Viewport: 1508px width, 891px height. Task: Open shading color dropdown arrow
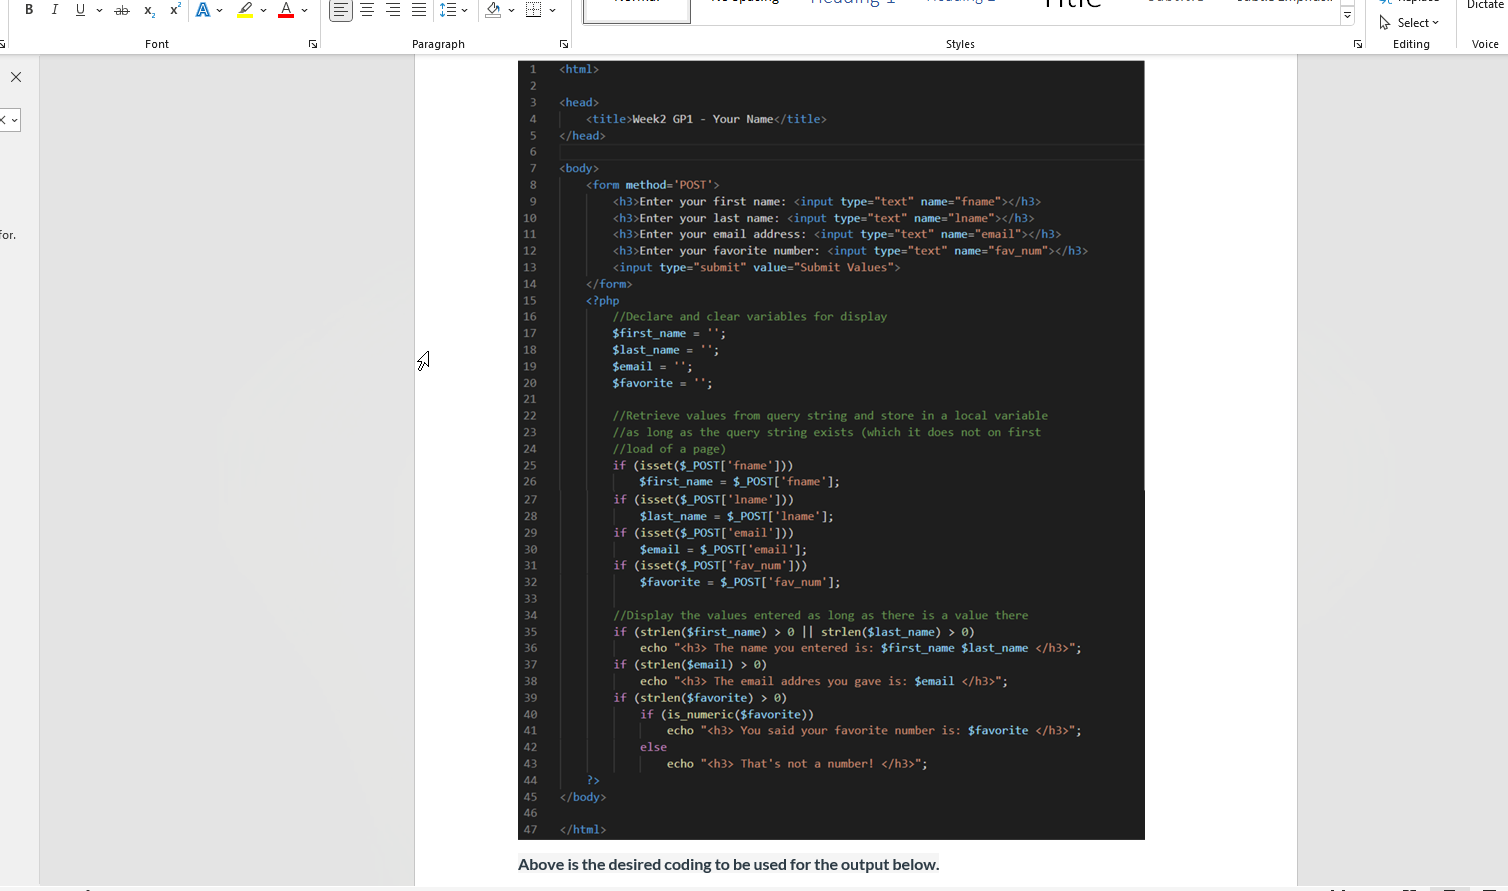click(x=511, y=10)
